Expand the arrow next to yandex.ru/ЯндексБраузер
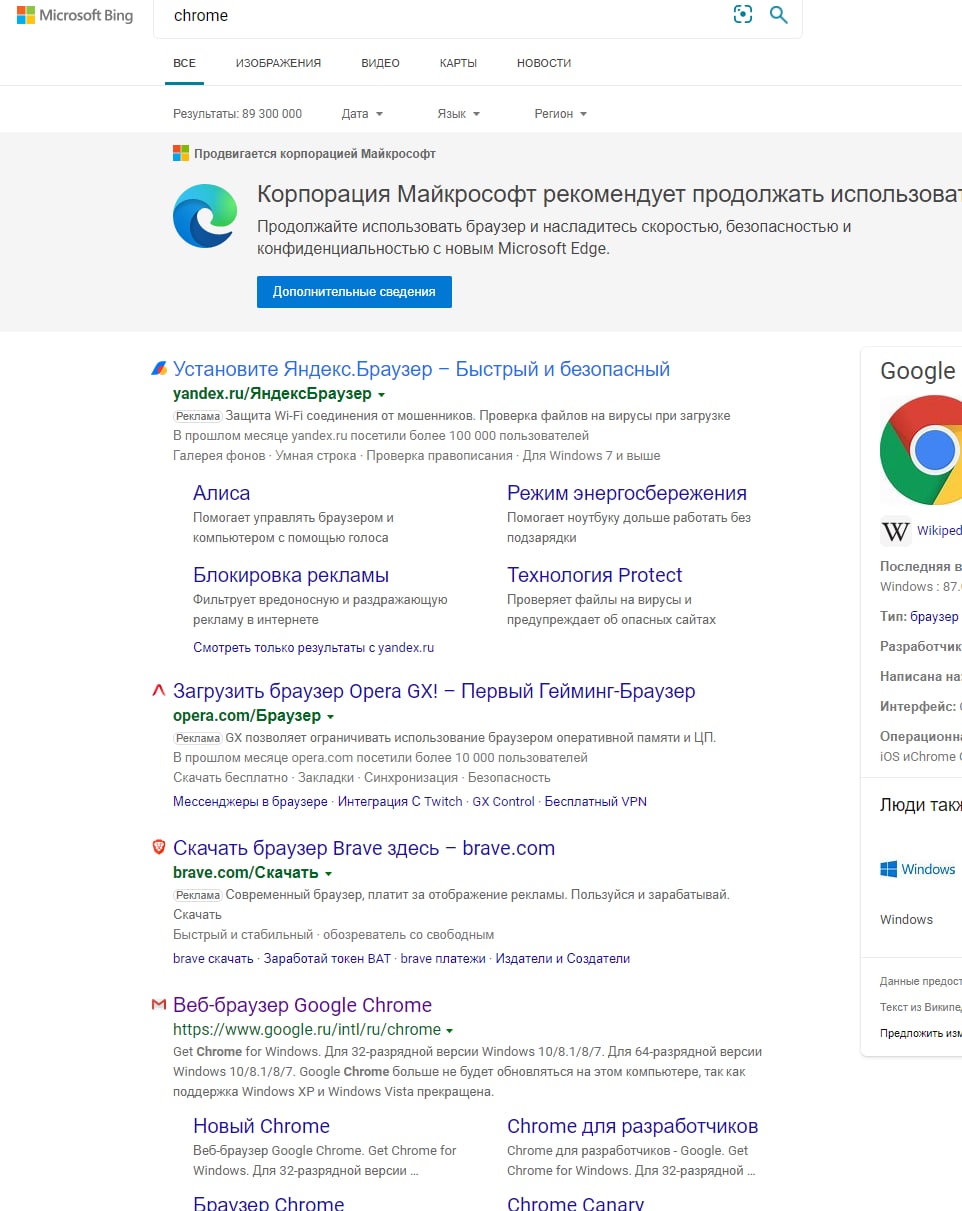The width and height of the screenshot is (962, 1211). tap(382, 395)
